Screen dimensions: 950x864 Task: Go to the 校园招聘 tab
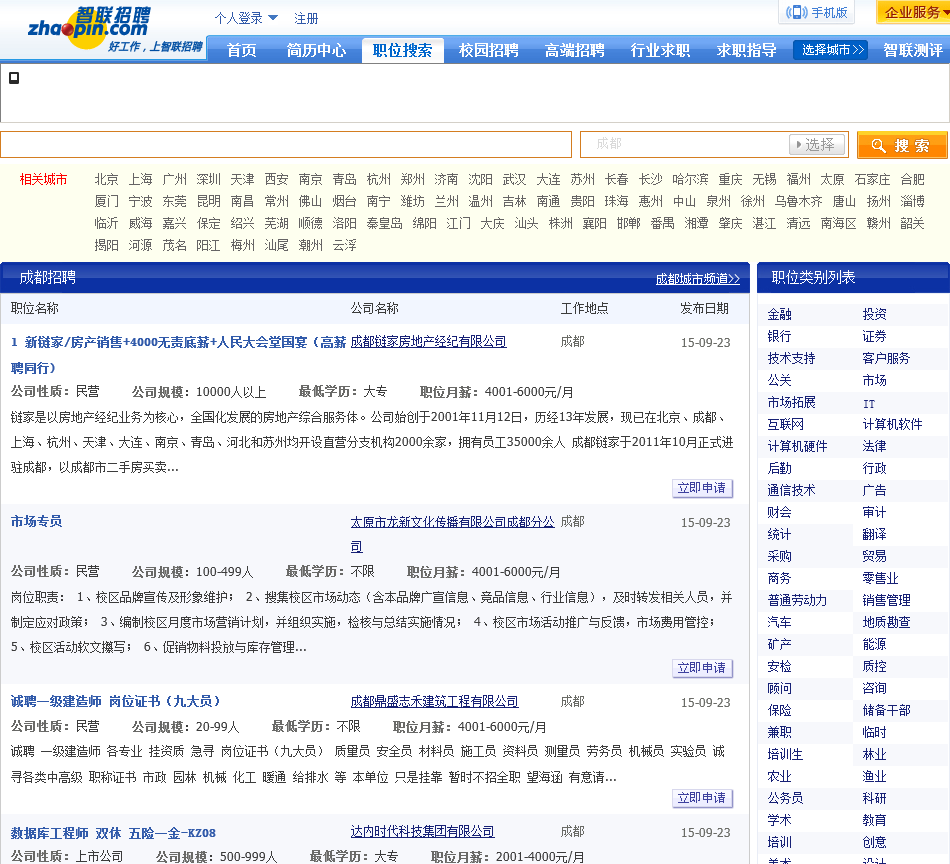[488, 50]
